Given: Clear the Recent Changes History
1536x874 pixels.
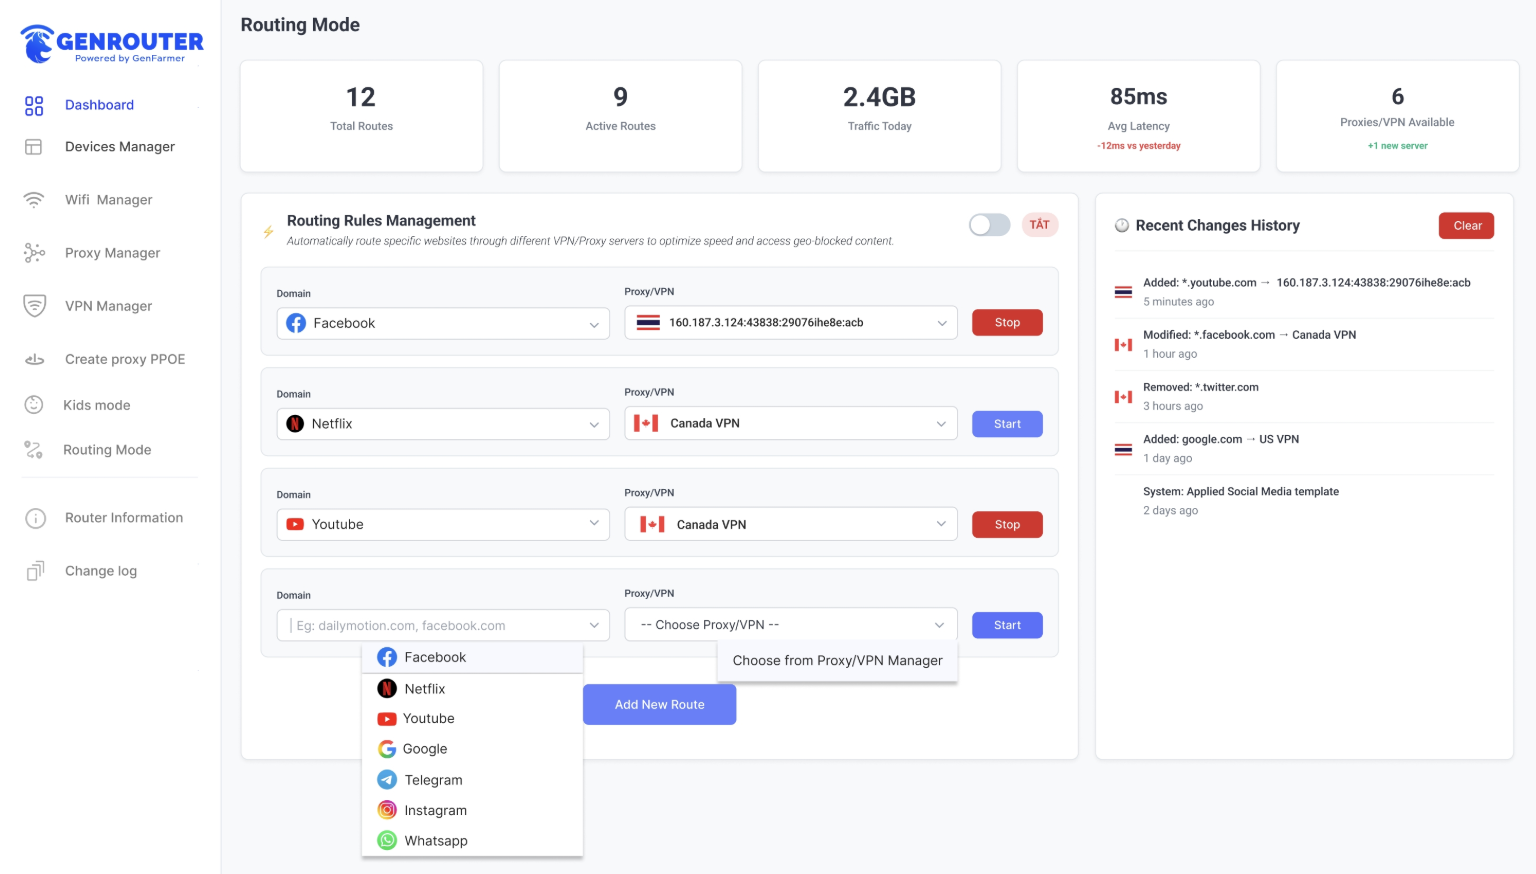Looking at the screenshot, I should point(1467,226).
